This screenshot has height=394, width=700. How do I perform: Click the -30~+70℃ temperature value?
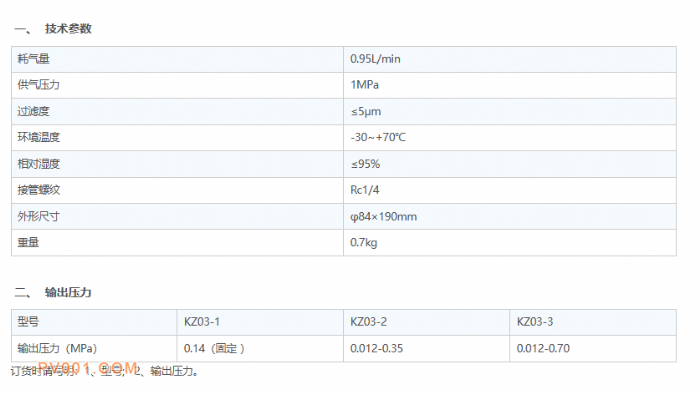[378, 137]
